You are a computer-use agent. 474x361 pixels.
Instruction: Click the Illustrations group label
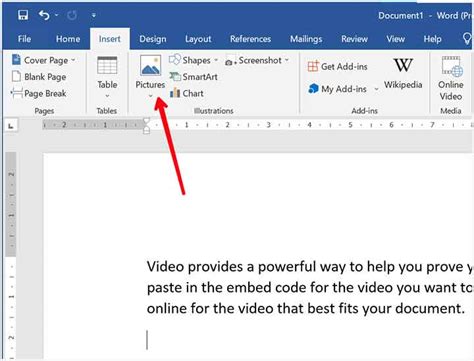coord(214,111)
